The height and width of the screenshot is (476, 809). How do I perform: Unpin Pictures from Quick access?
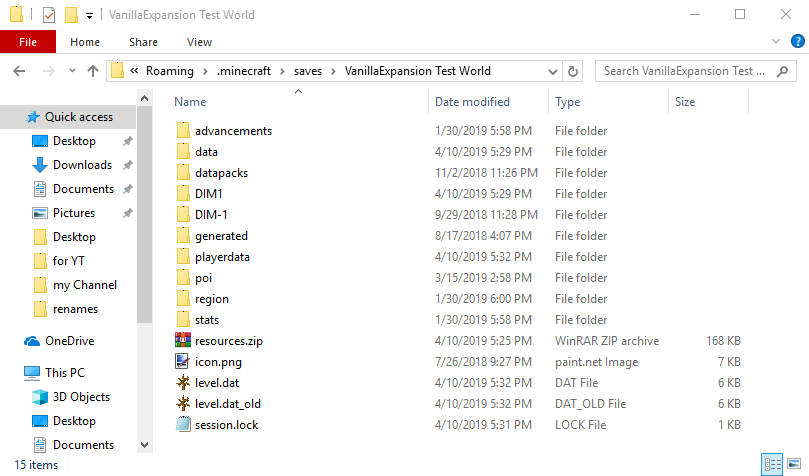127,213
